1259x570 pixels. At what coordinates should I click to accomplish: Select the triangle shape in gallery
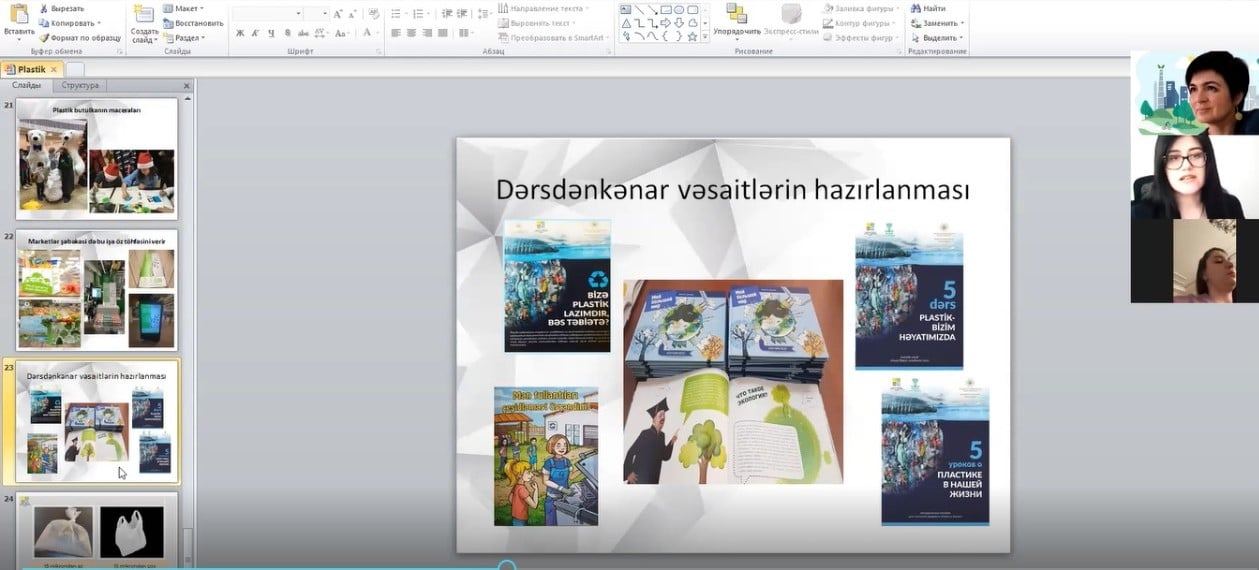tap(626, 23)
